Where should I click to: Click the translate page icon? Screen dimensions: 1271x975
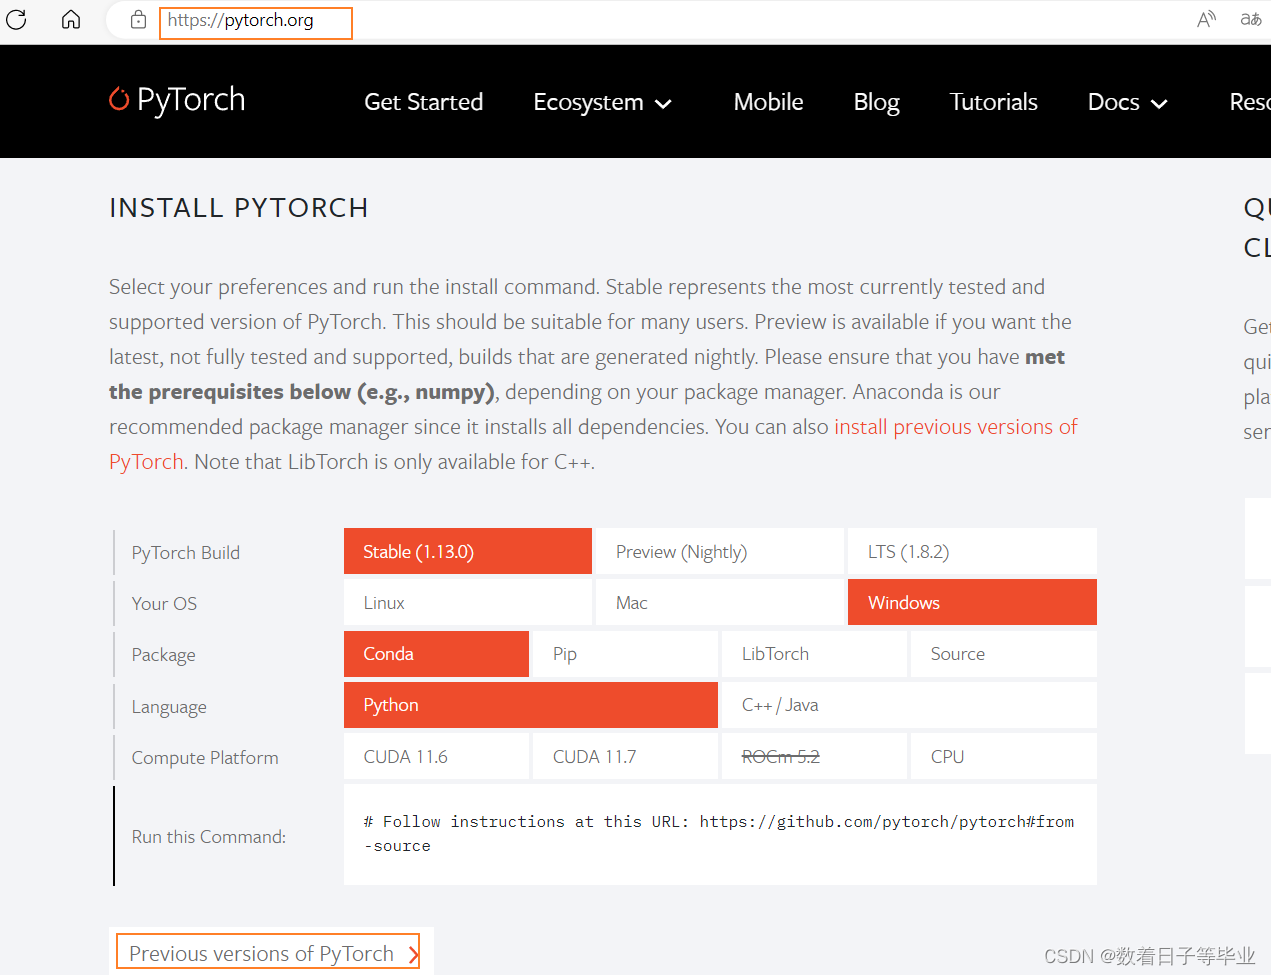1250,19
